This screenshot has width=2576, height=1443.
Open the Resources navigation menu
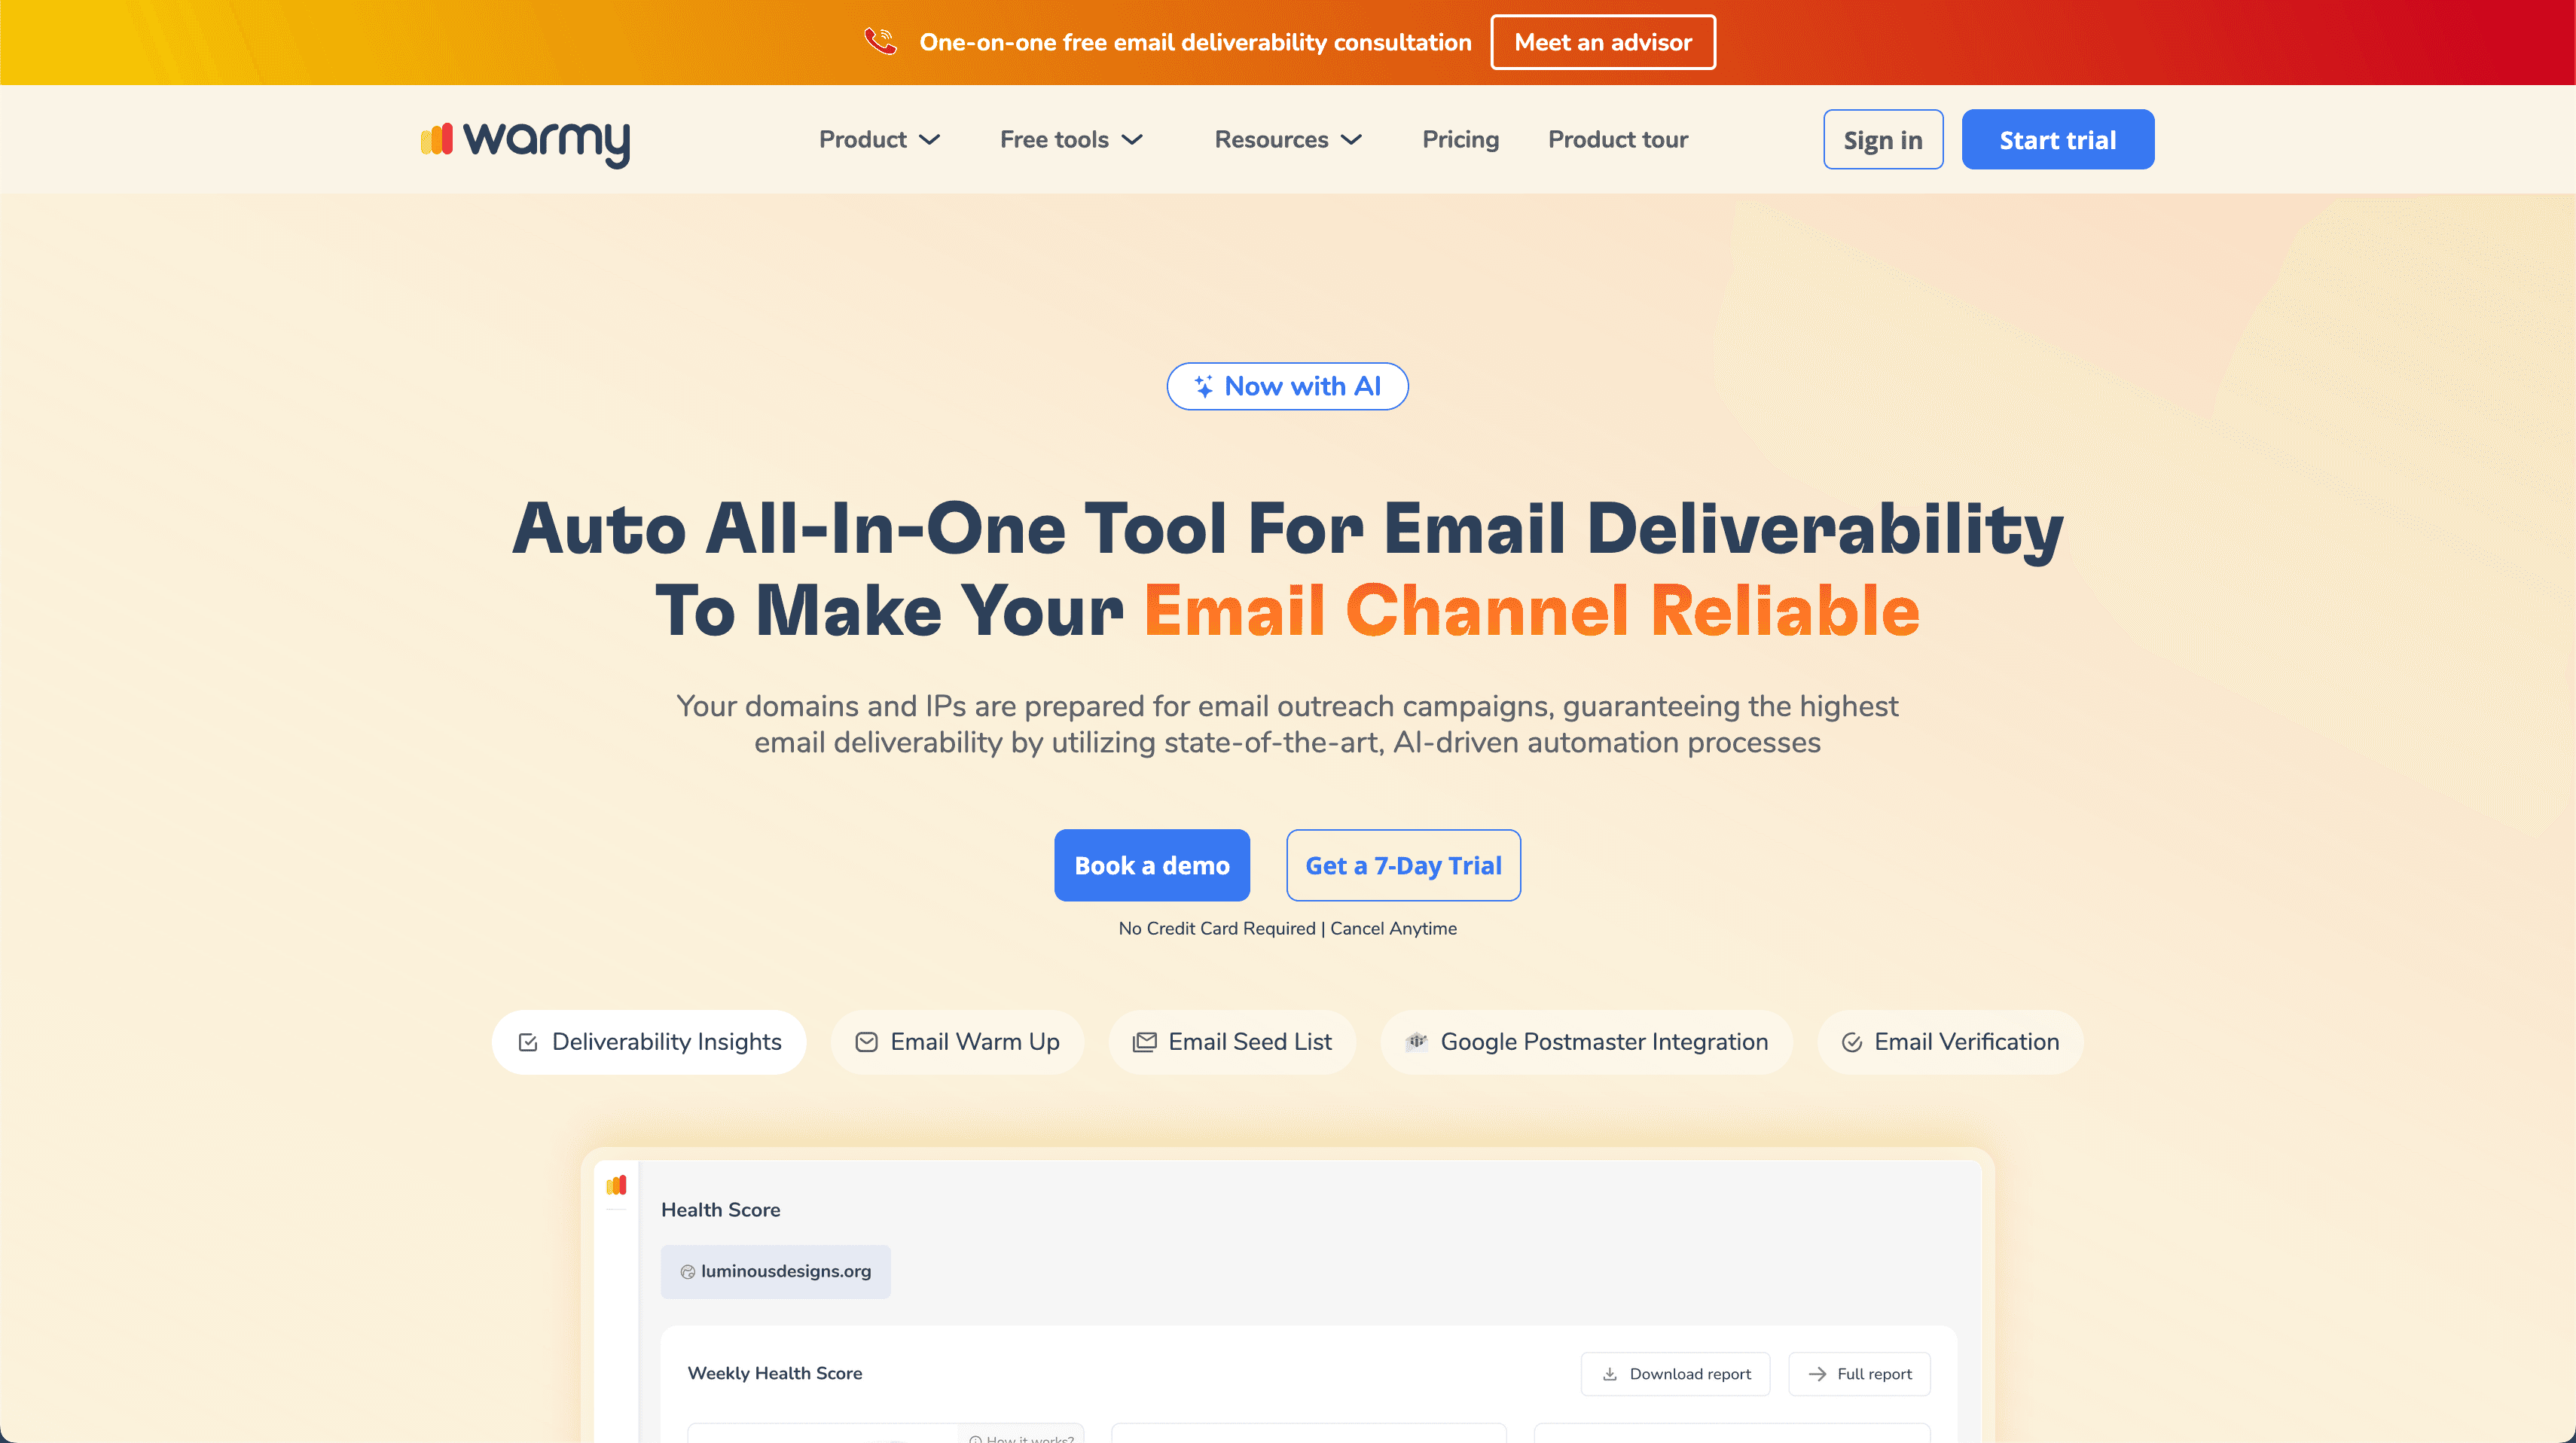(x=1288, y=140)
